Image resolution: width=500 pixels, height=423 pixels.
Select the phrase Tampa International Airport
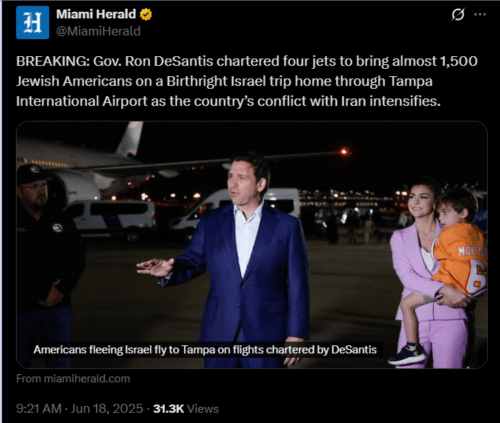coord(224,91)
